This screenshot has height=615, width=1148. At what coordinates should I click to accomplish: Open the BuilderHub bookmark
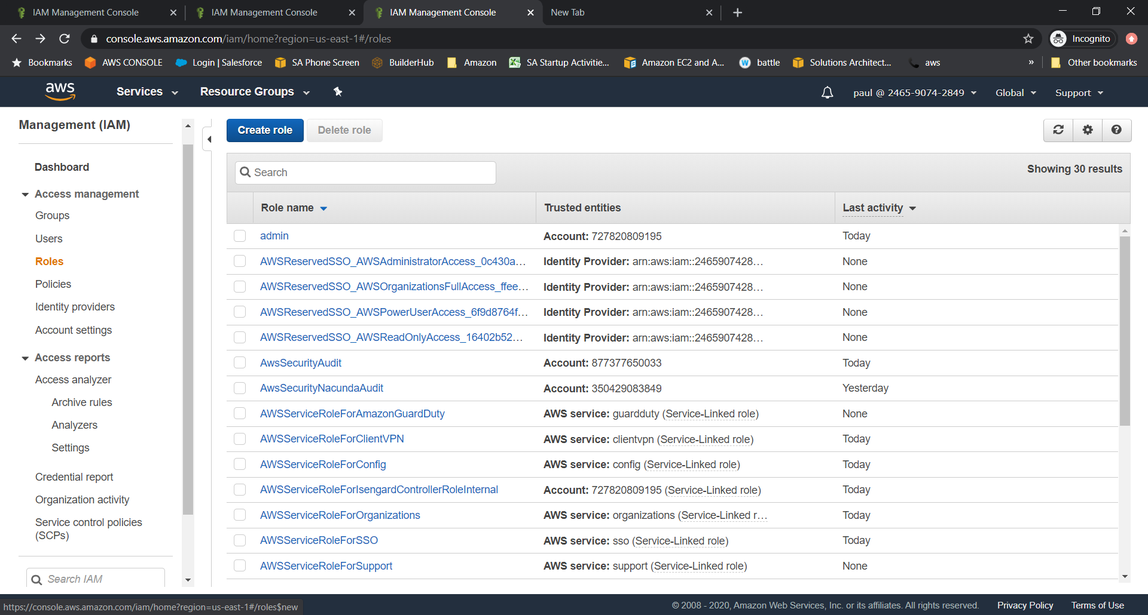(403, 62)
